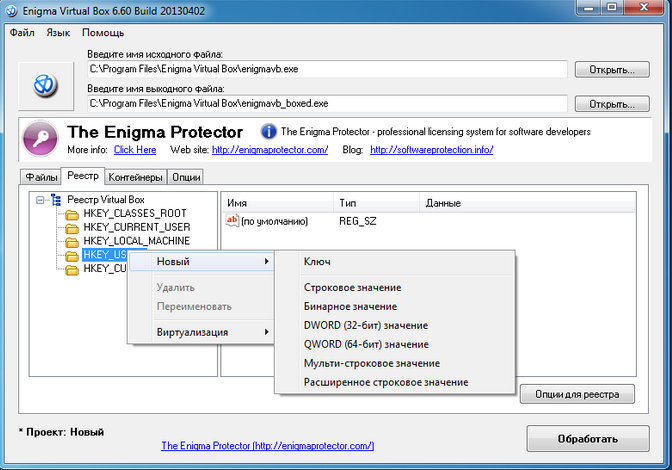Image resolution: width=672 pixels, height=470 pixels.
Task: Click the Enigma title bar app icon
Action: click(x=11, y=11)
